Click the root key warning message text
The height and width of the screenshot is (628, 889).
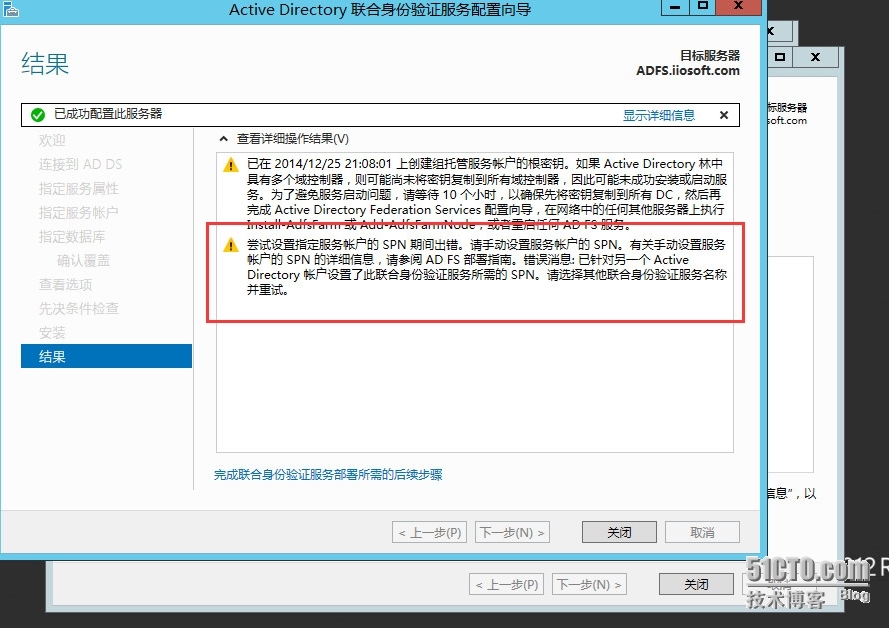(486, 194)
